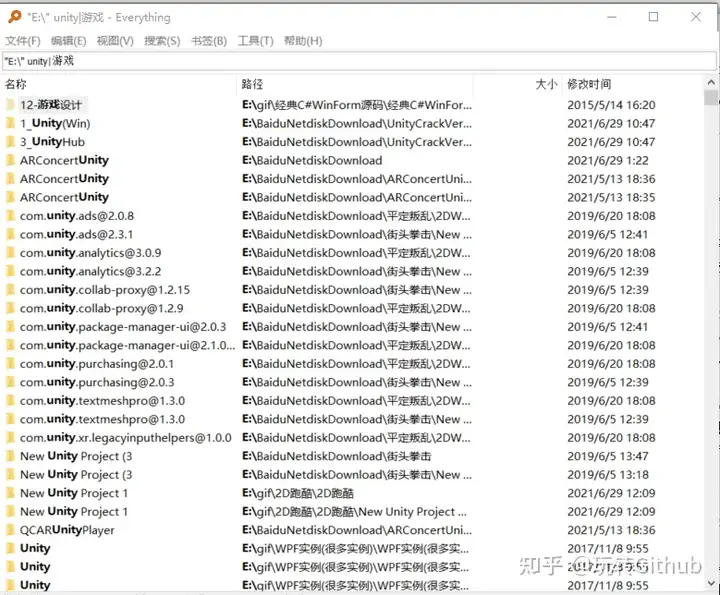This screenshot has width=720, height=595.
Task: Open the 视图(V) menu
Action: tap(115, 41)
